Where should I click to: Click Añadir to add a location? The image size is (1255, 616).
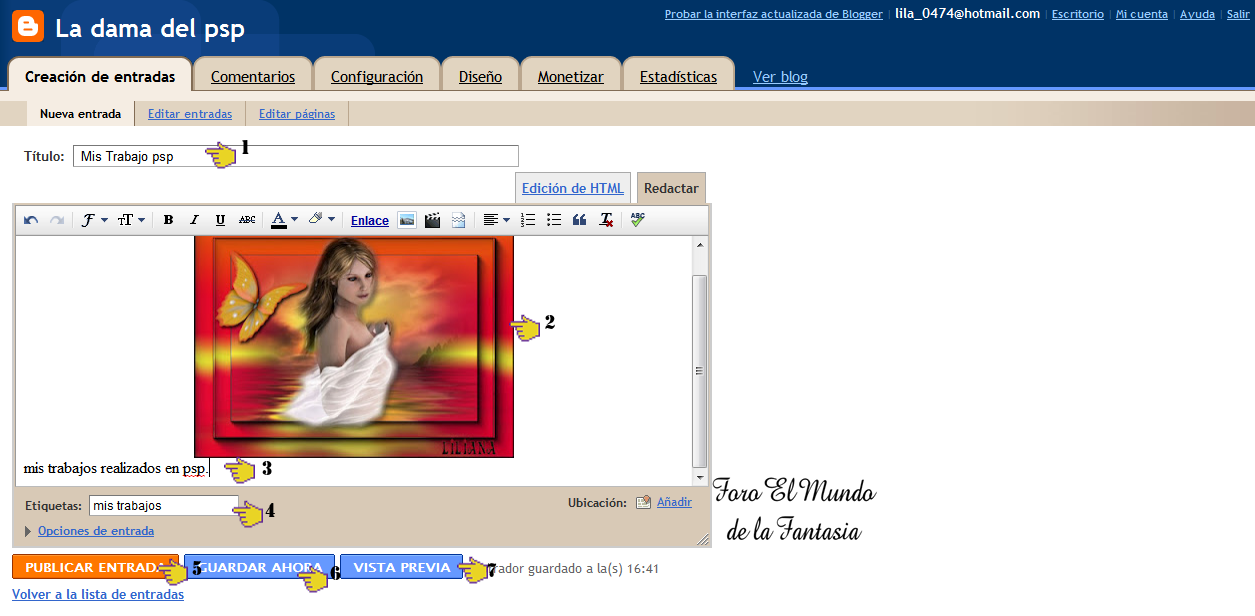click(674, 502)
